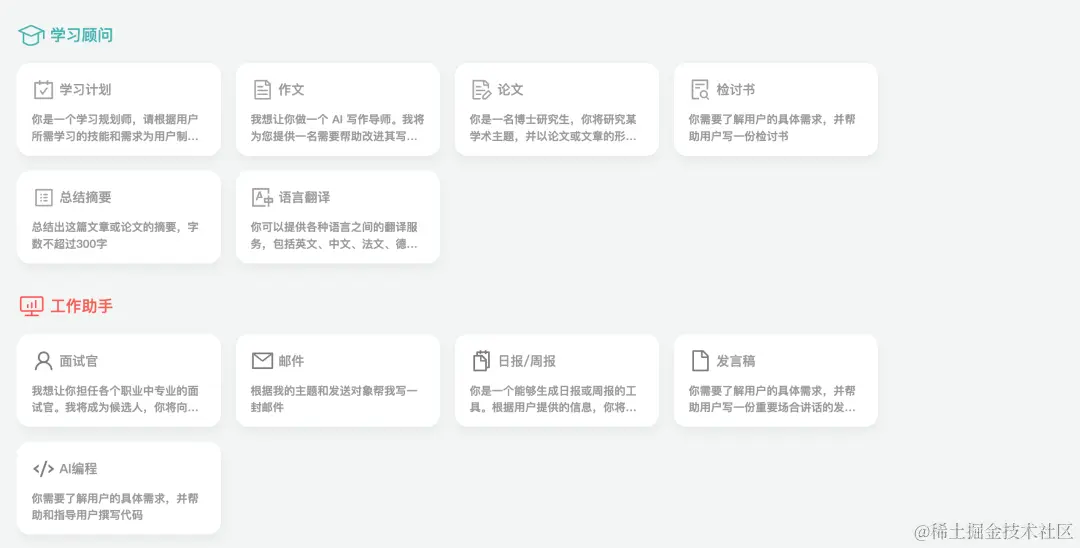1080x548 pixels.
Task: Select the 发言稿 card title
Action: (x=736, y=361)
